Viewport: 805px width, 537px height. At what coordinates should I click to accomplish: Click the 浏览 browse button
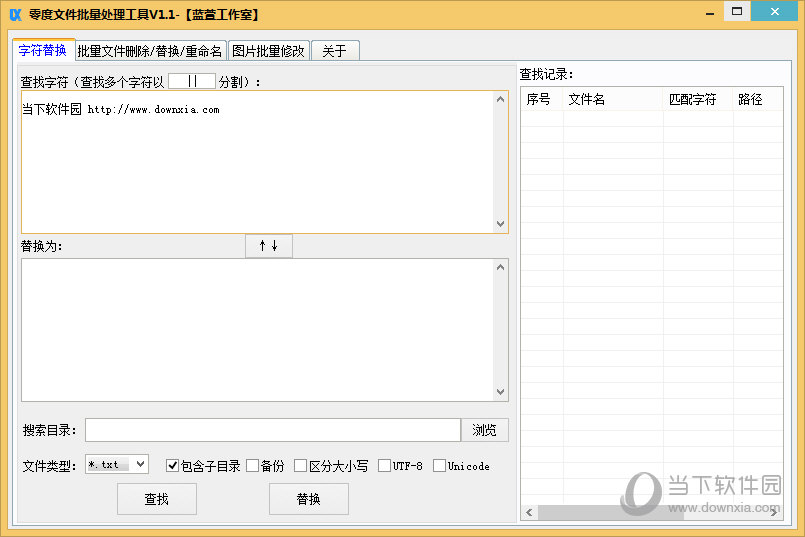[x=484, y=430]
